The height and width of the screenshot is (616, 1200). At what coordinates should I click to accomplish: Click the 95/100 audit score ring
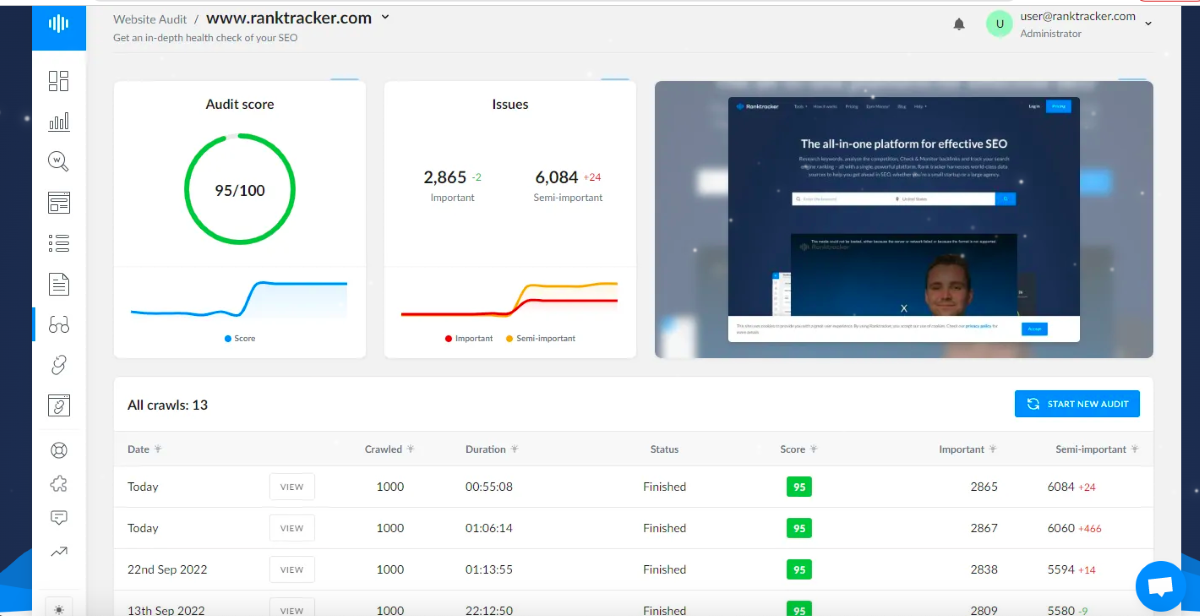(x=240, y=190)
